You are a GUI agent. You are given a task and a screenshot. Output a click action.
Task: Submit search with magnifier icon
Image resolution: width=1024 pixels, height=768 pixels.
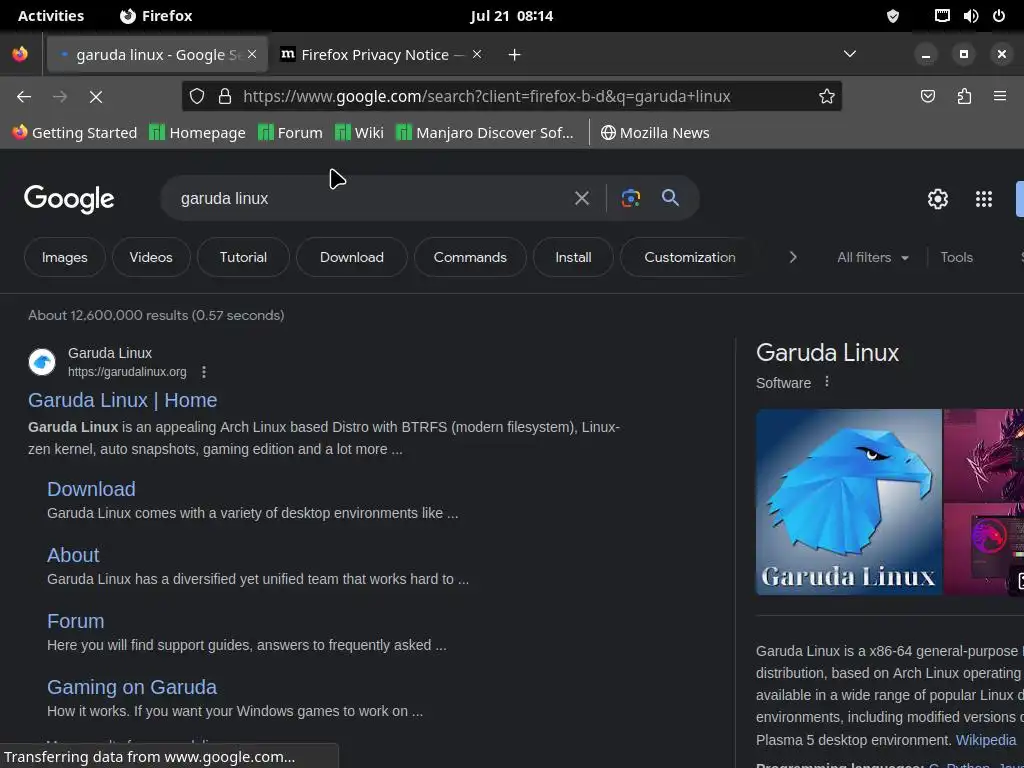point(670,197)
